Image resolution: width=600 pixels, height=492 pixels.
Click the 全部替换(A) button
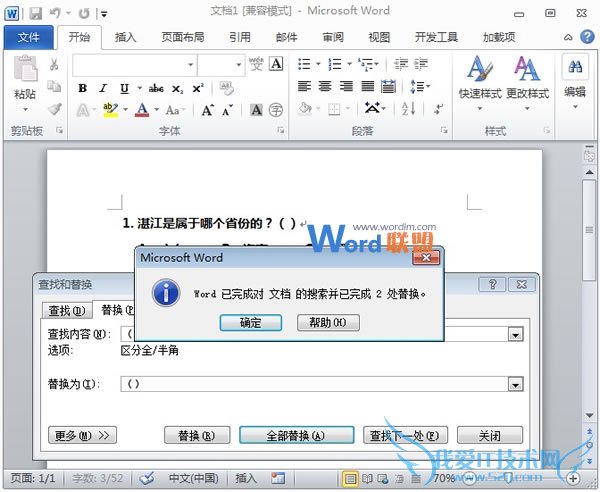[x=297, y=435]
